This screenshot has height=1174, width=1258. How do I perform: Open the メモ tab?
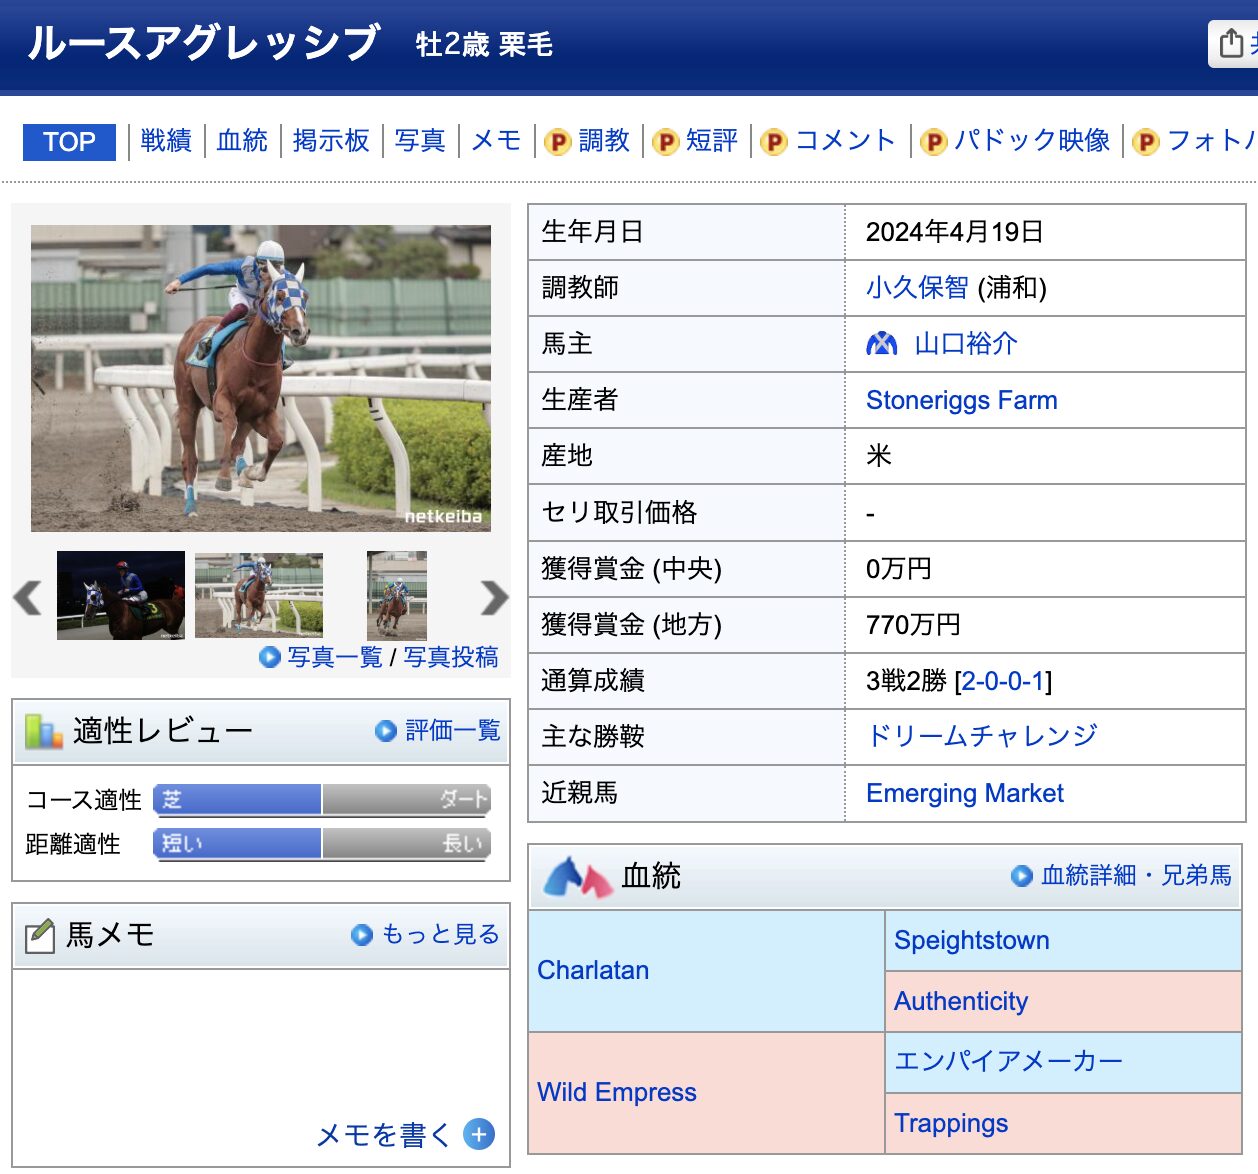point(496,141)
